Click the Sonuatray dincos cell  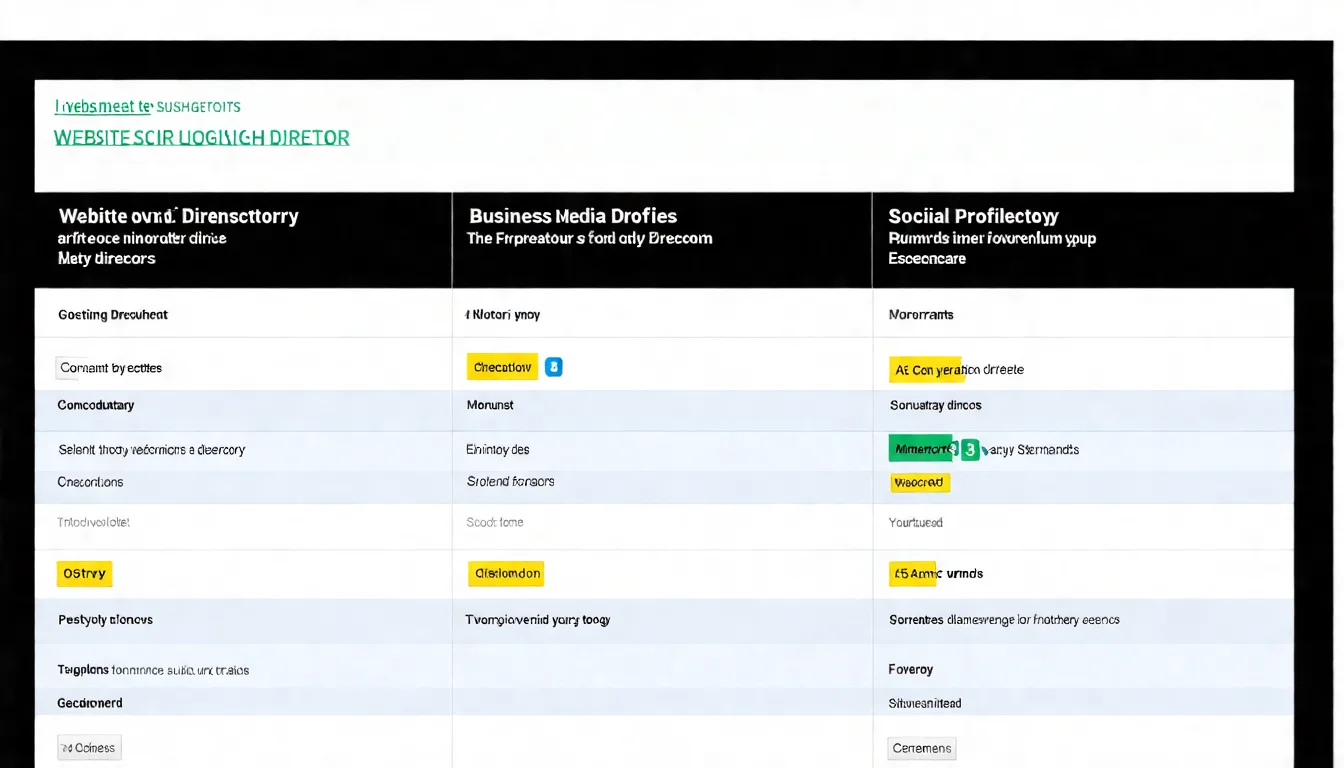935,405
